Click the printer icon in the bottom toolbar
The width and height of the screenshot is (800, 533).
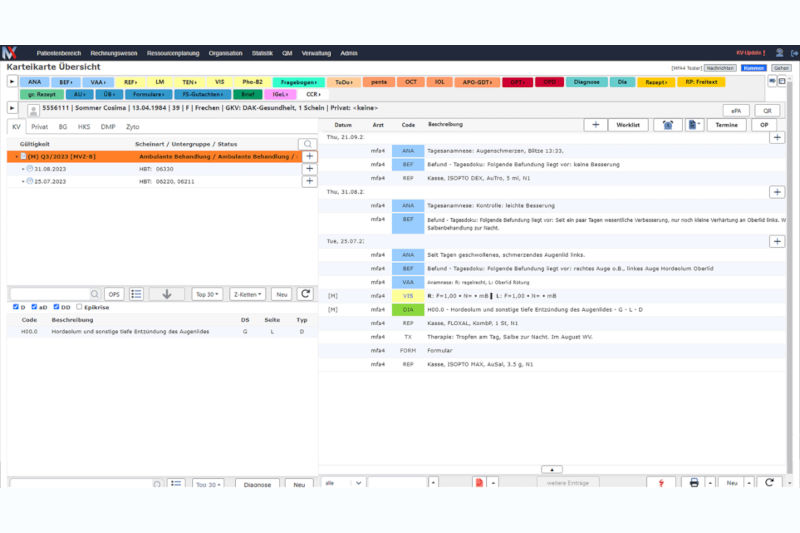[694, 483]
